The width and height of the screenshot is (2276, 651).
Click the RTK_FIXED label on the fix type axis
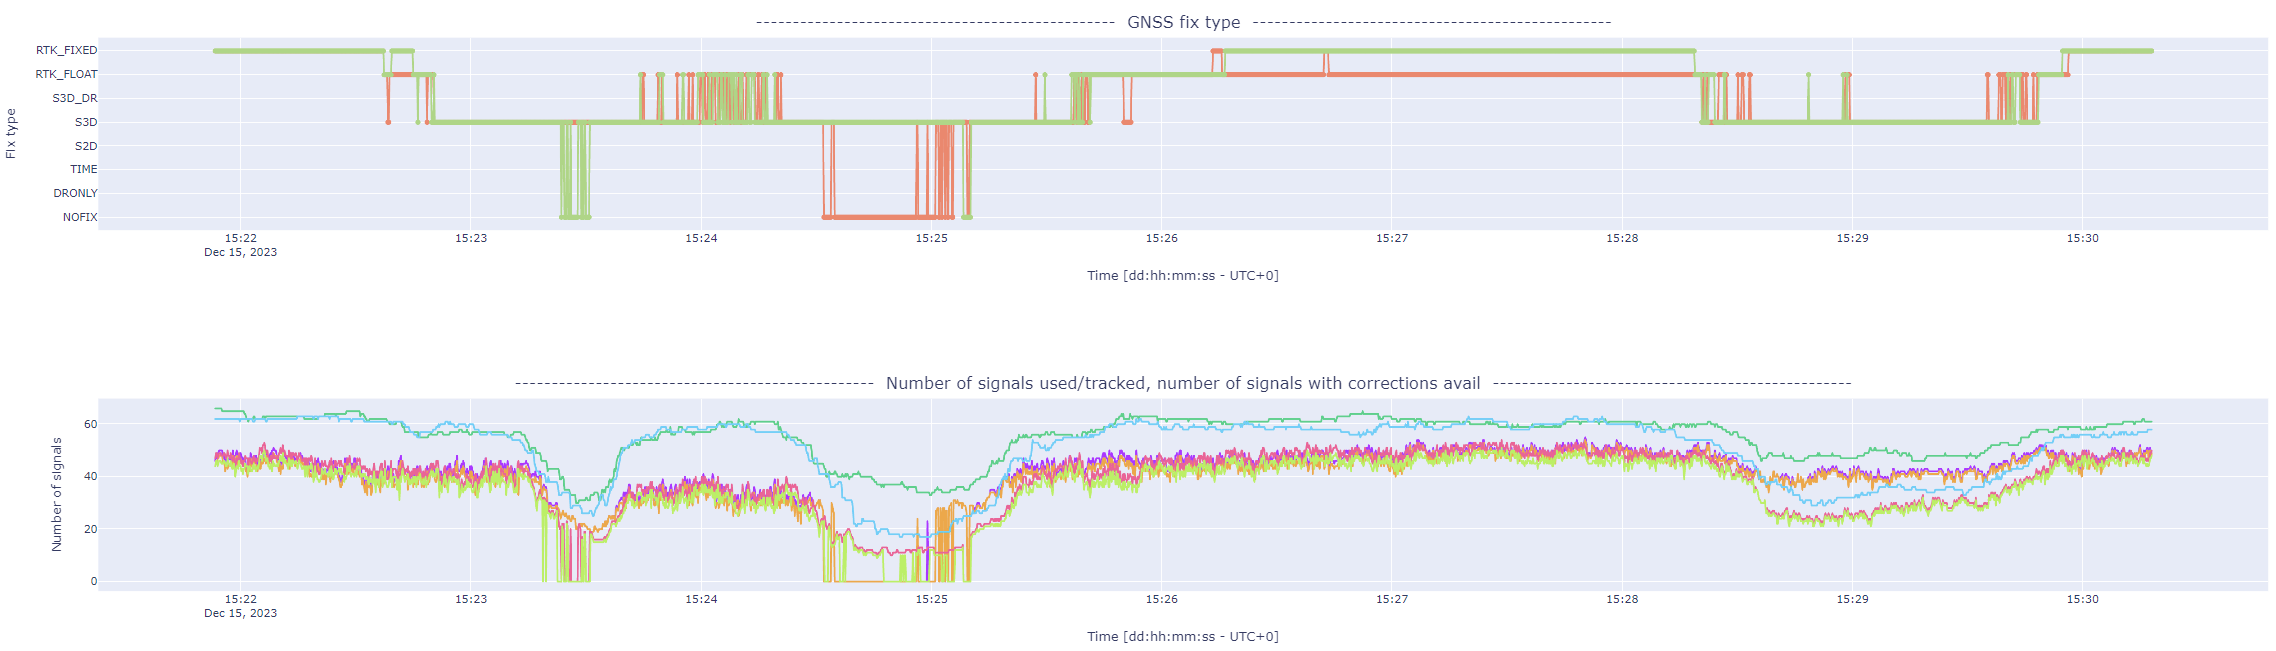(x=67, y=50)
